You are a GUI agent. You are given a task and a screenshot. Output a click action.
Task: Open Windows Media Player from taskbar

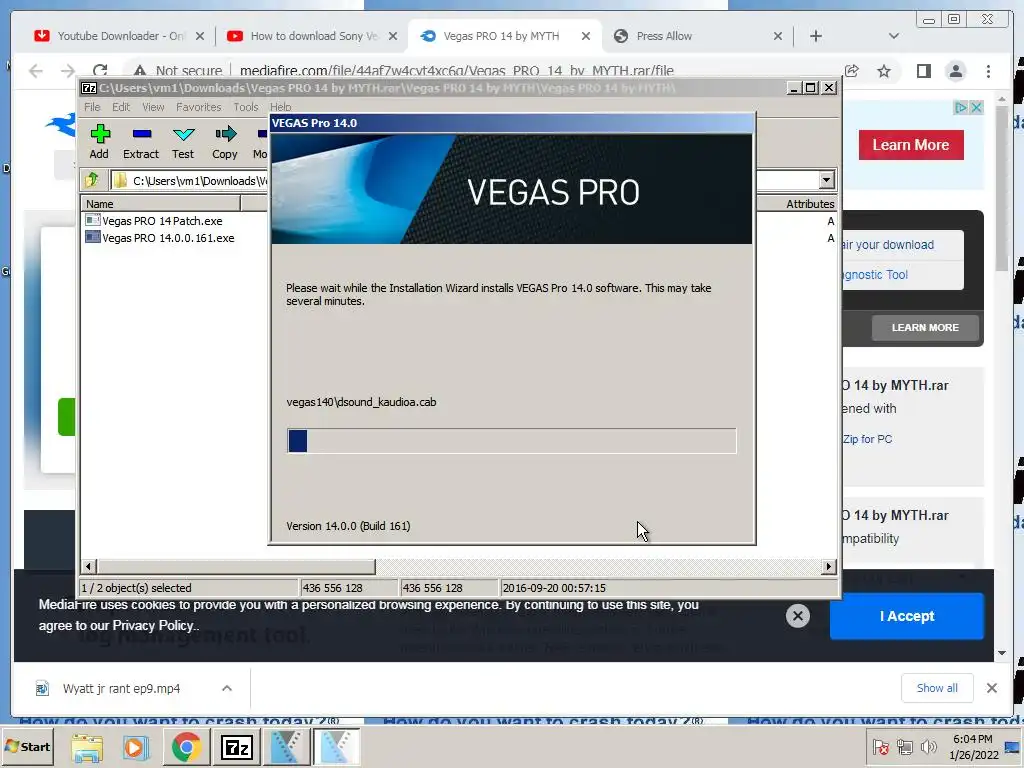pos(135,748)
